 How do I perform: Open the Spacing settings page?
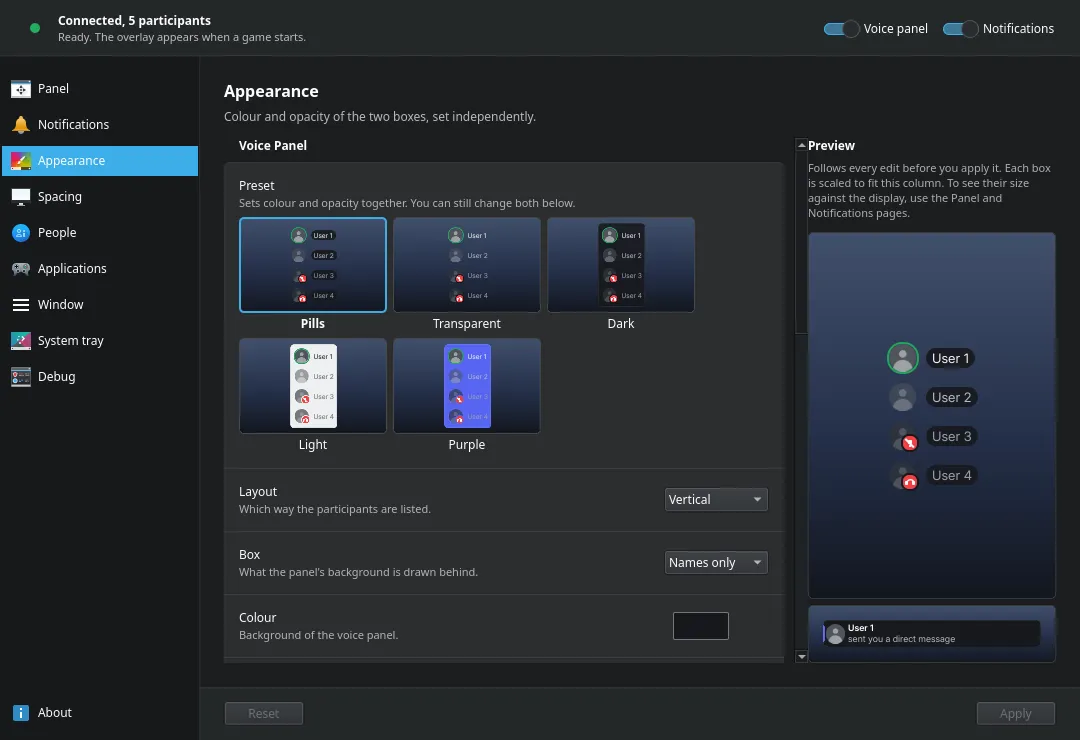100,197
